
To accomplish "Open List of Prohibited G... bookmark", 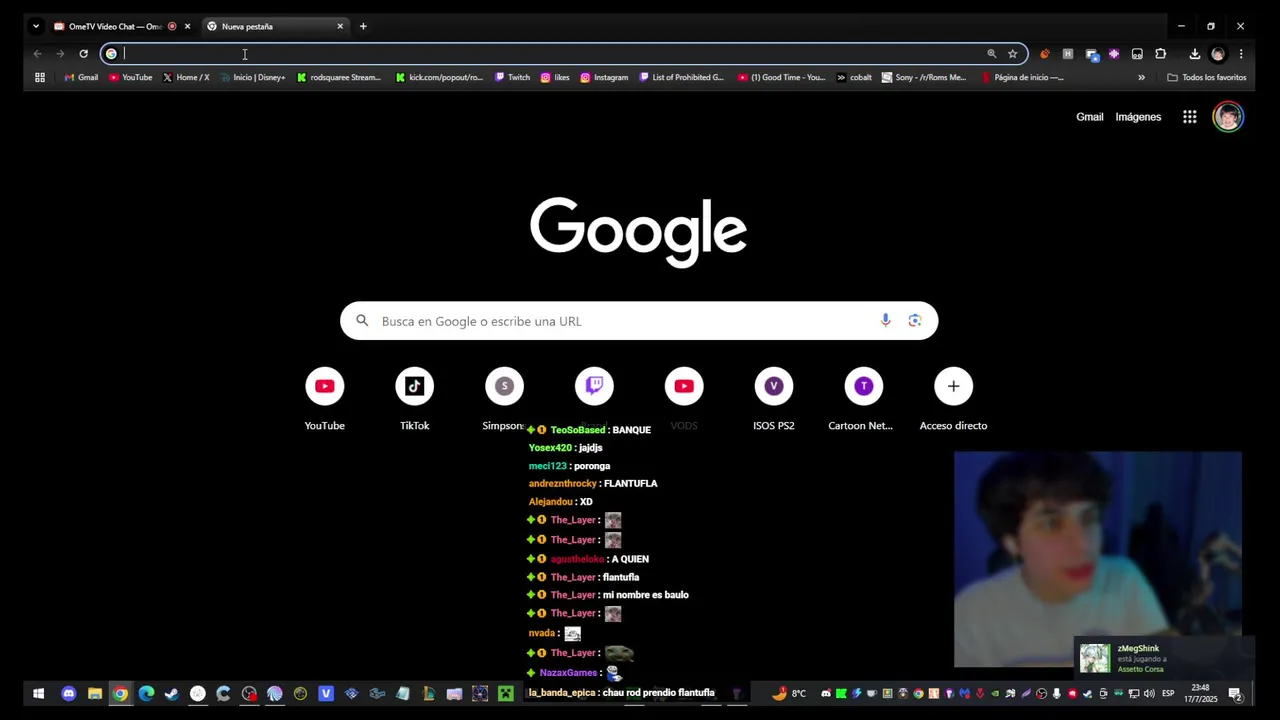I will (681, 77).
